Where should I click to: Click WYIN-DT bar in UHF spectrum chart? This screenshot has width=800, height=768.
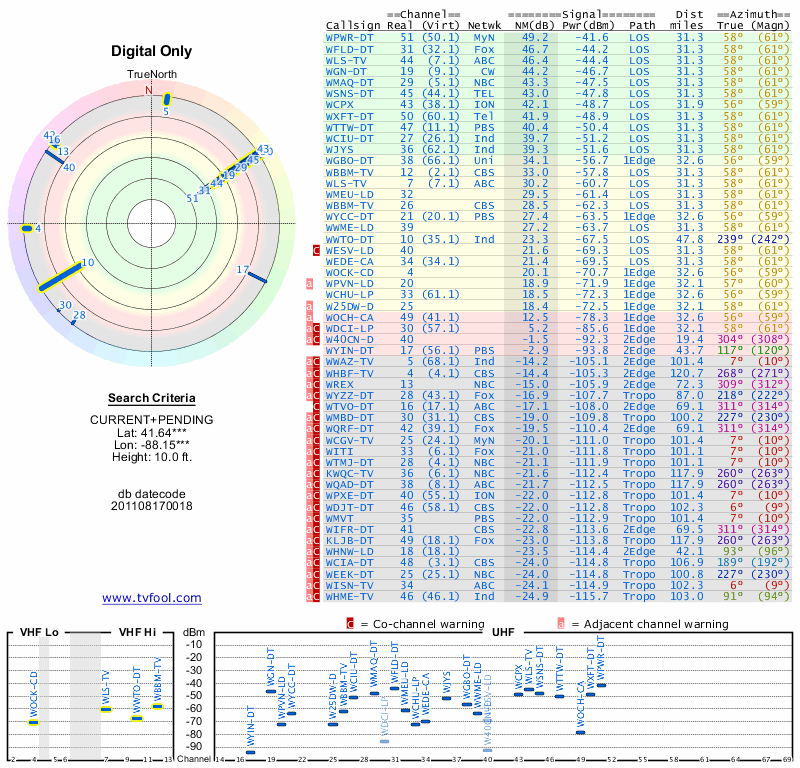click(x=250, y=752)
